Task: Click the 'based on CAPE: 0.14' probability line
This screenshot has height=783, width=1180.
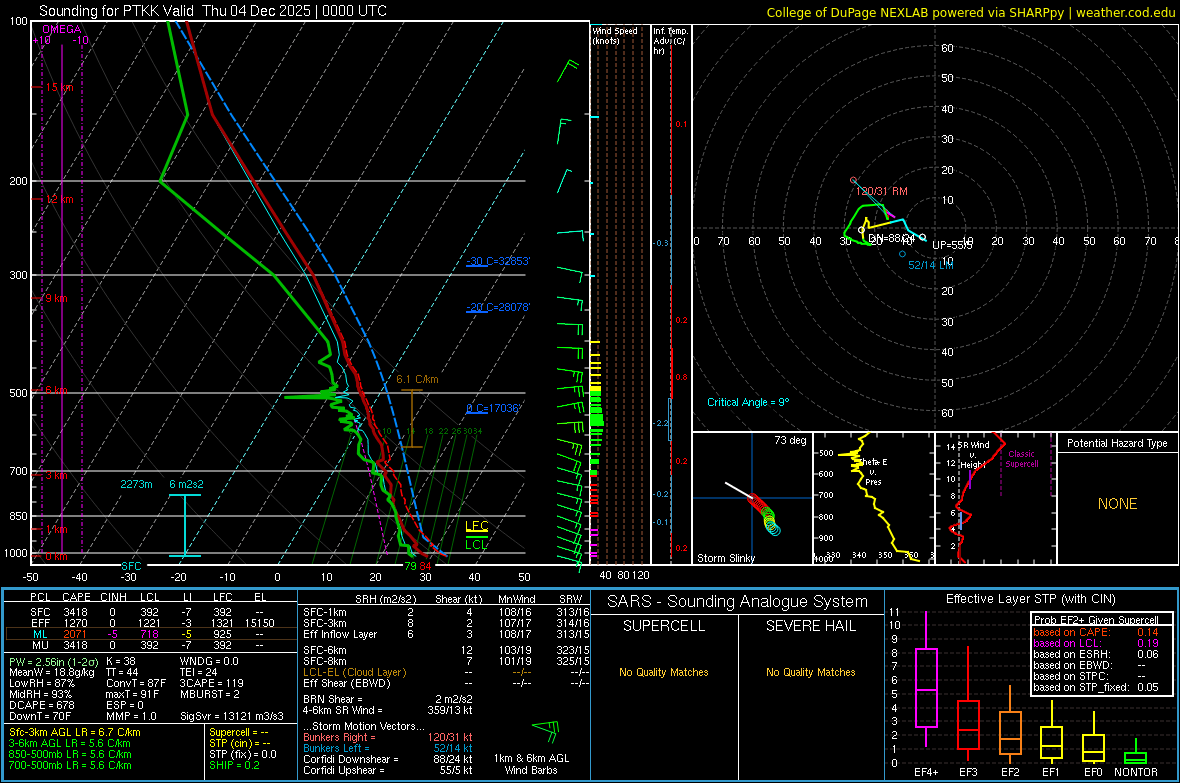Action: tap(1096, 632)
